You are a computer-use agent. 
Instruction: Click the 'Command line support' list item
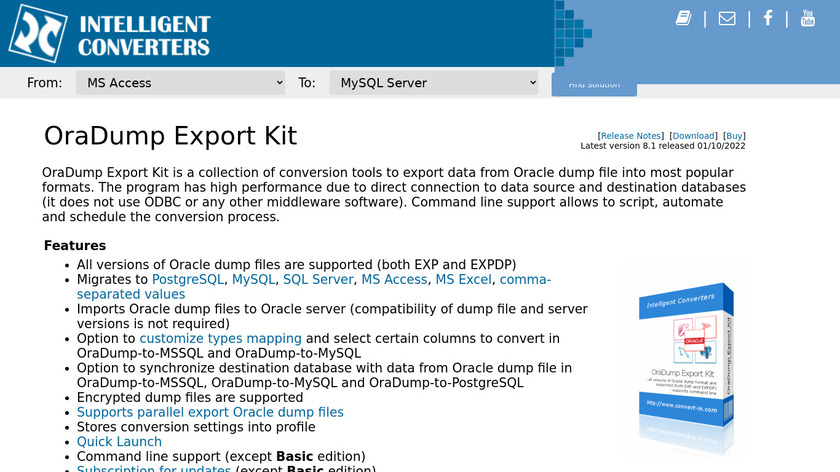click(x=221, y=456)
